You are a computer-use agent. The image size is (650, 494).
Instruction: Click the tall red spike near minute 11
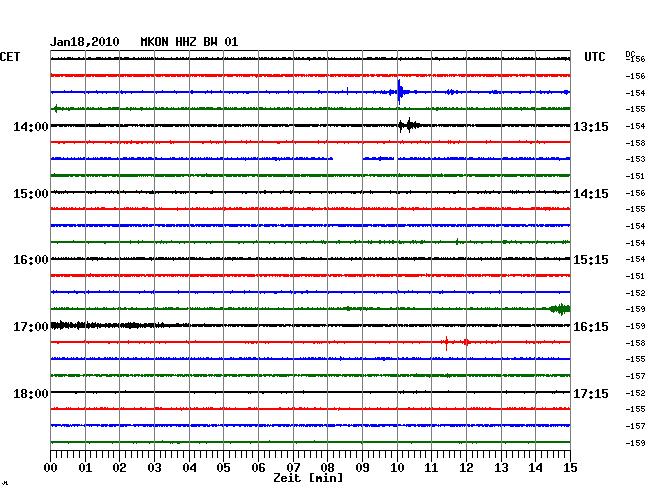446,343
